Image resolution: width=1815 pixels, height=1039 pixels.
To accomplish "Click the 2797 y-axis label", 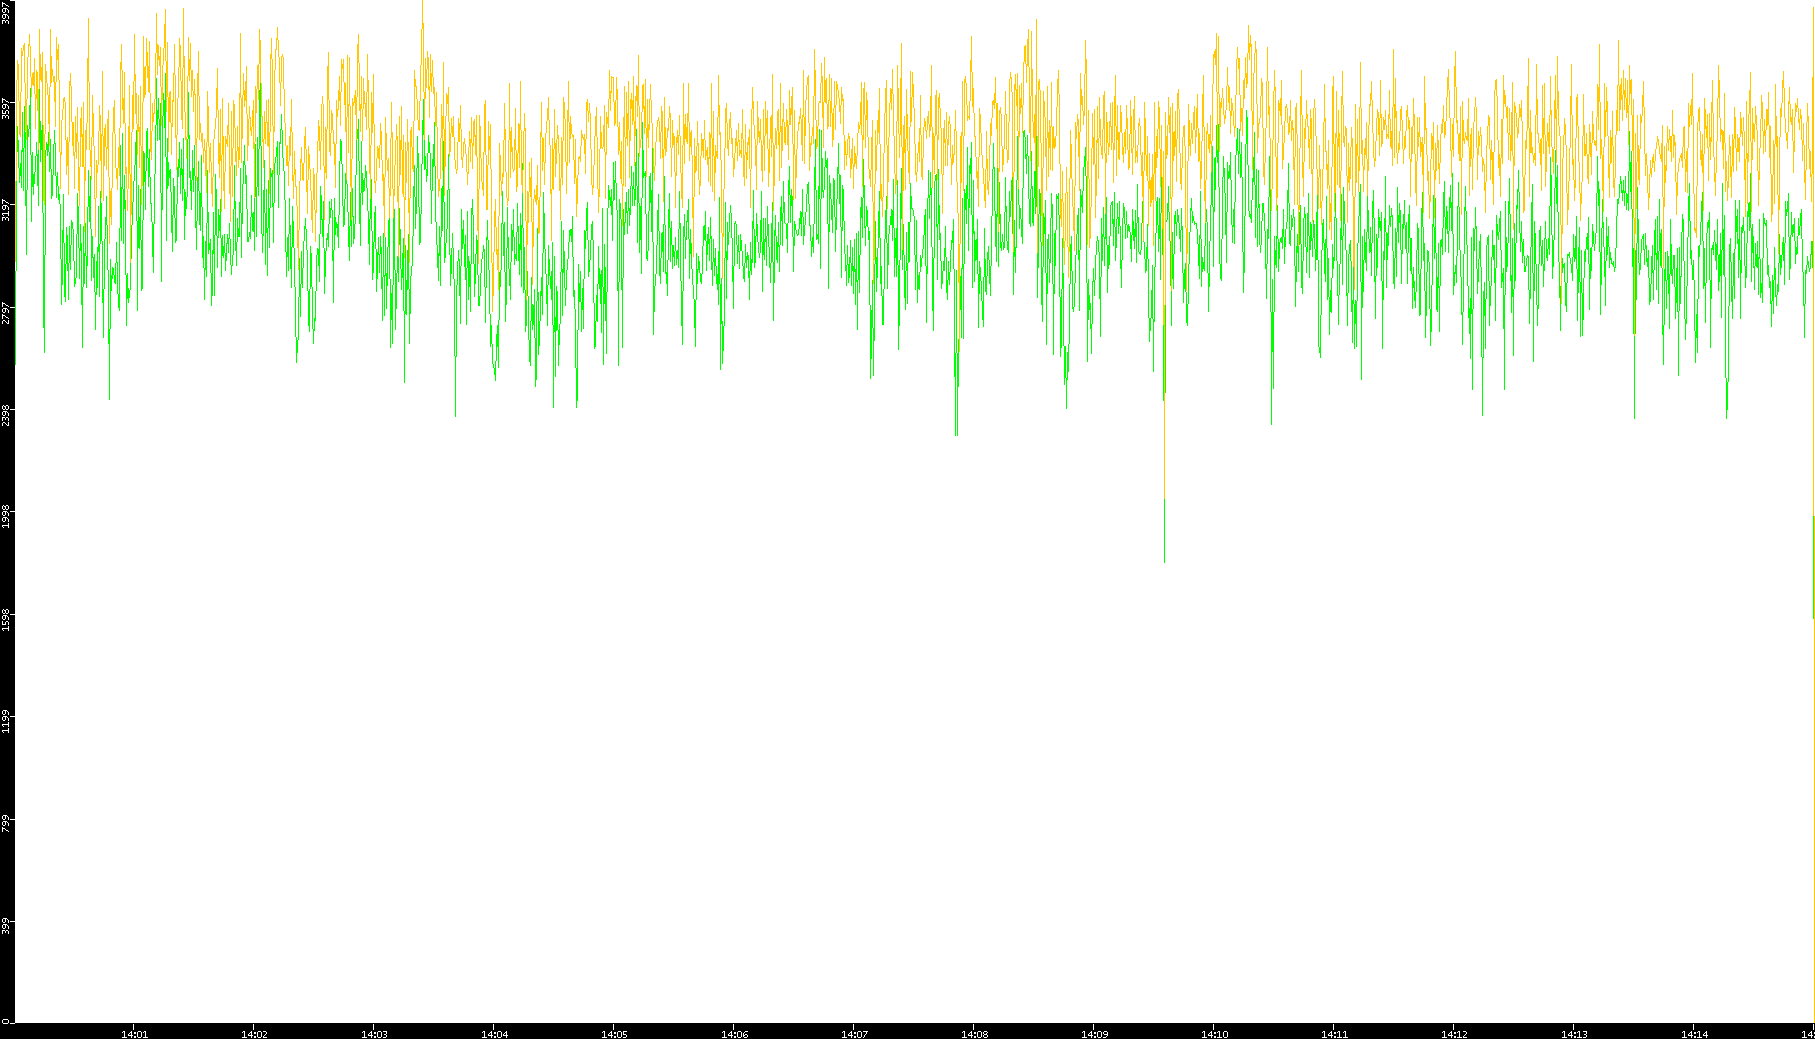I will 7,313.
